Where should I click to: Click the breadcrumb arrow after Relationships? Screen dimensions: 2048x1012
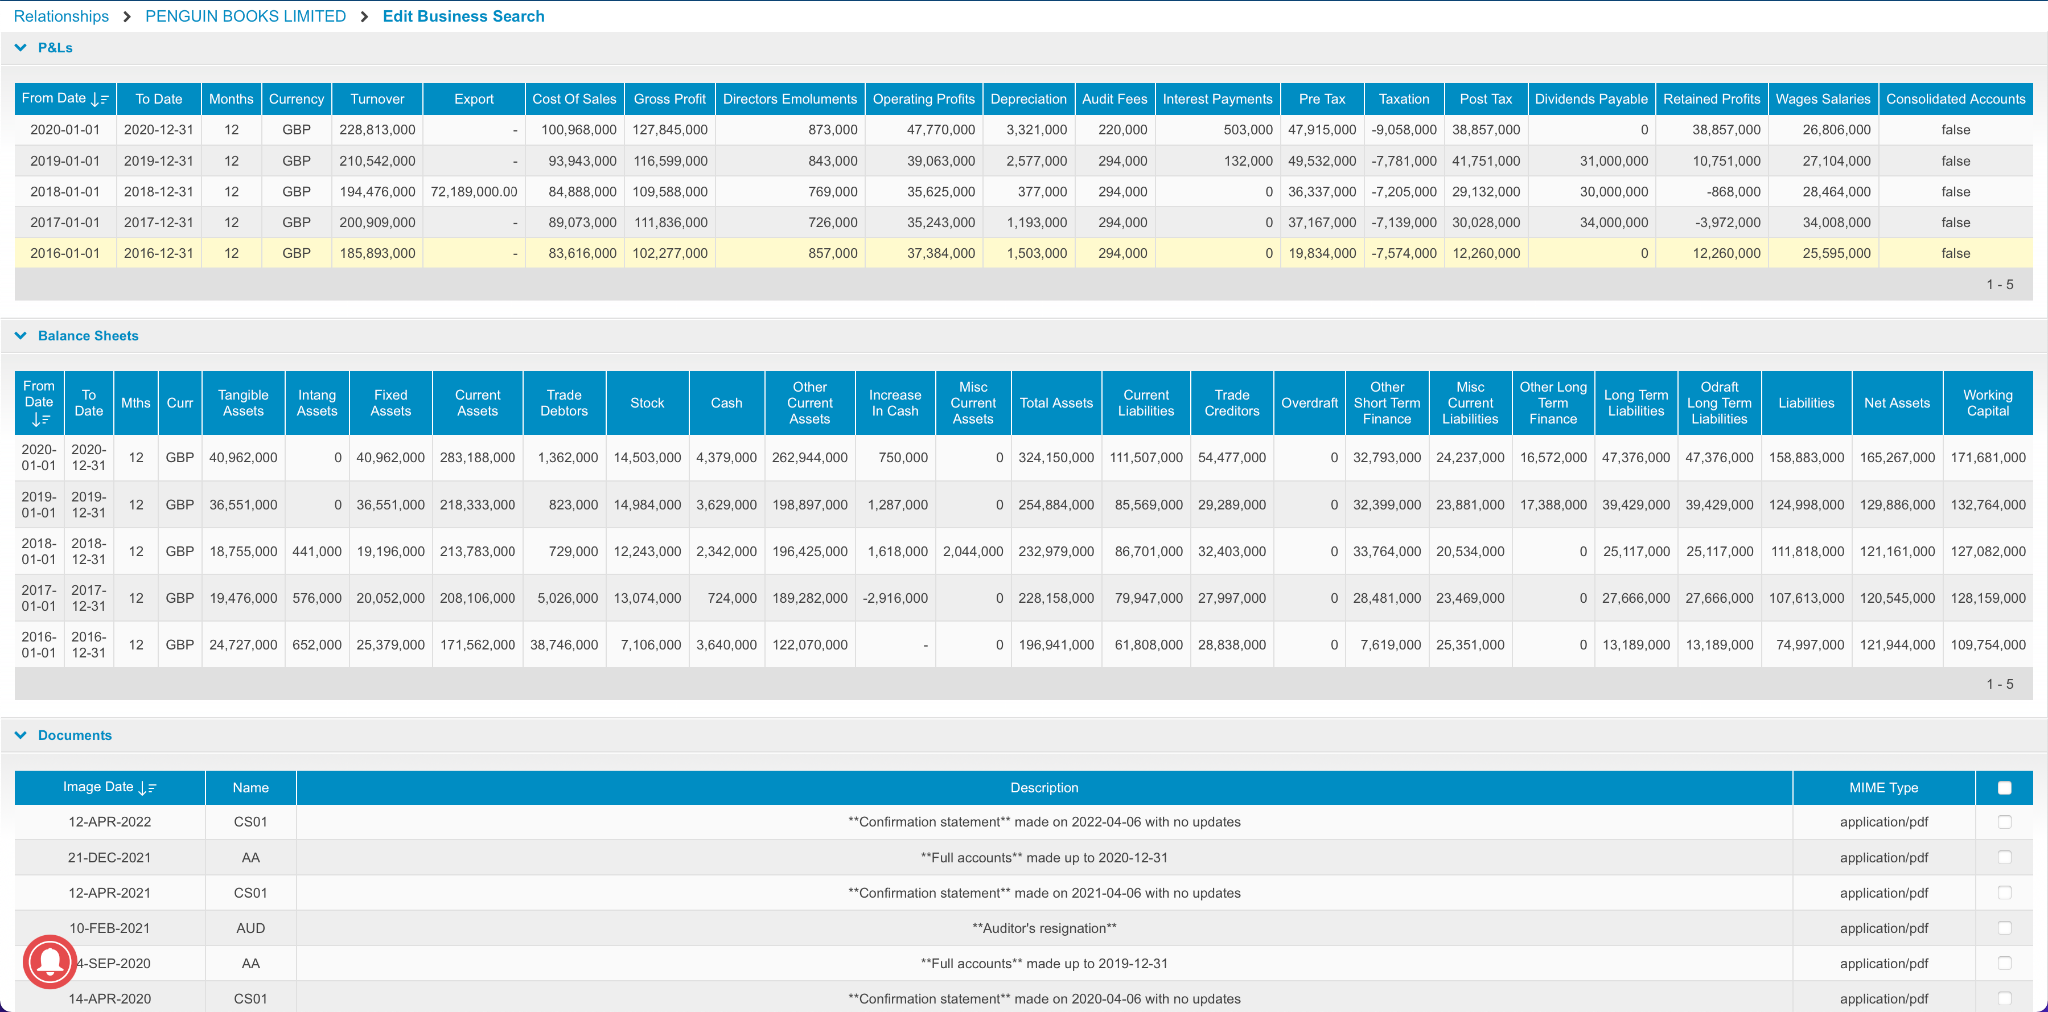point(127,17)
